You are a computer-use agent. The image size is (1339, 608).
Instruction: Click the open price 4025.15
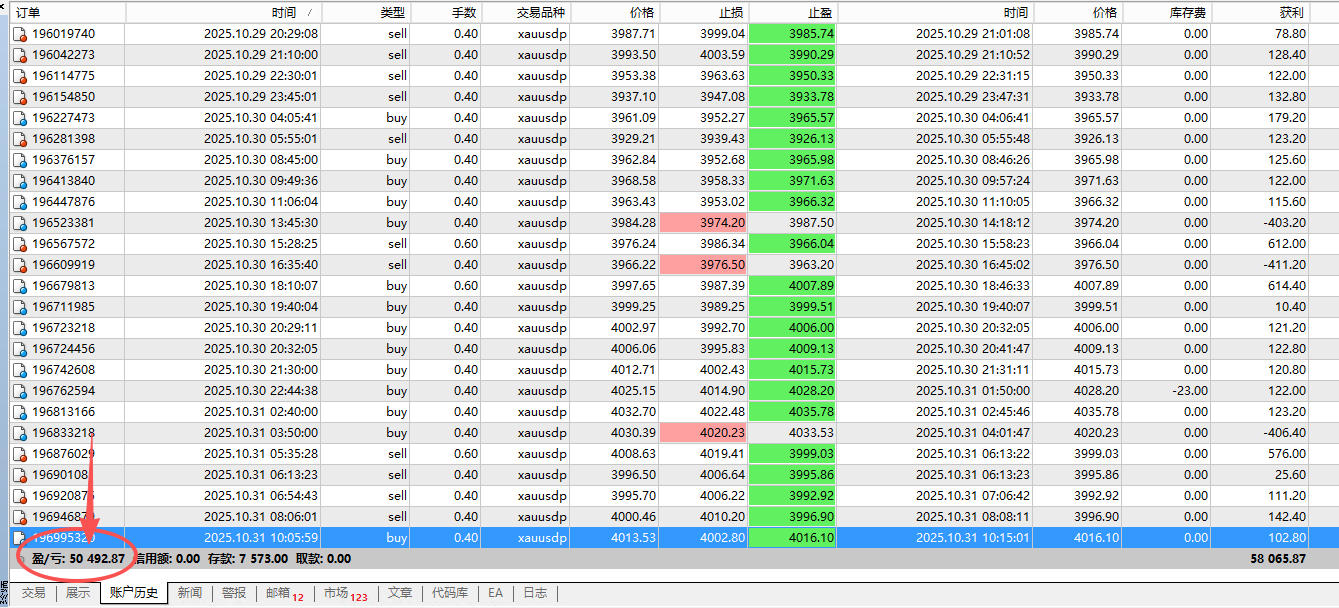pyautogui.click(x=635, y=391)
